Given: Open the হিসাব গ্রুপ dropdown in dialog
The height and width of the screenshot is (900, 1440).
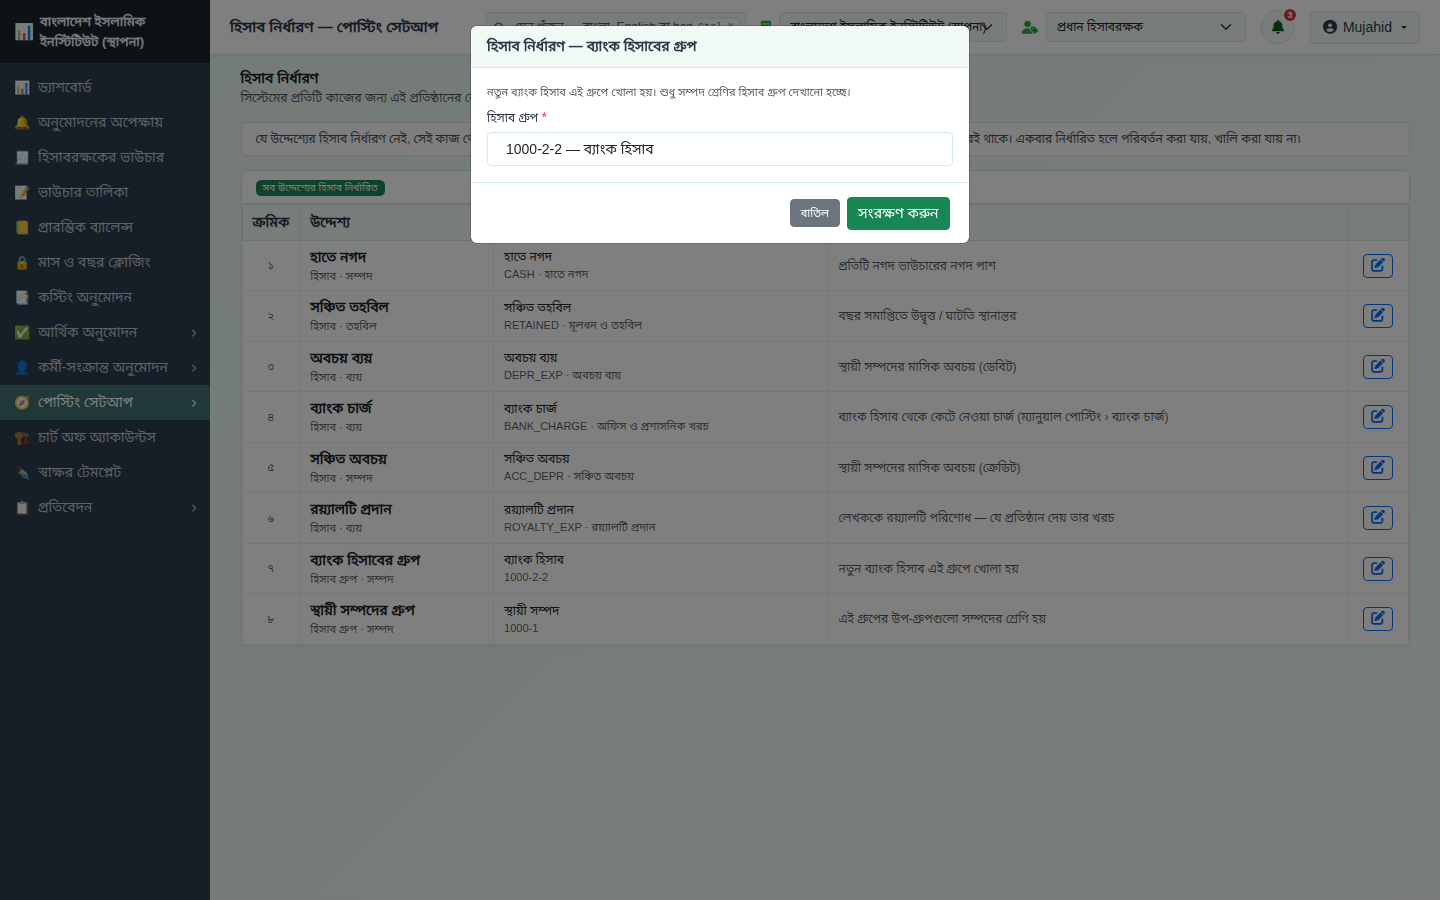Looking at the screenshot, I should tap(719, 149).
